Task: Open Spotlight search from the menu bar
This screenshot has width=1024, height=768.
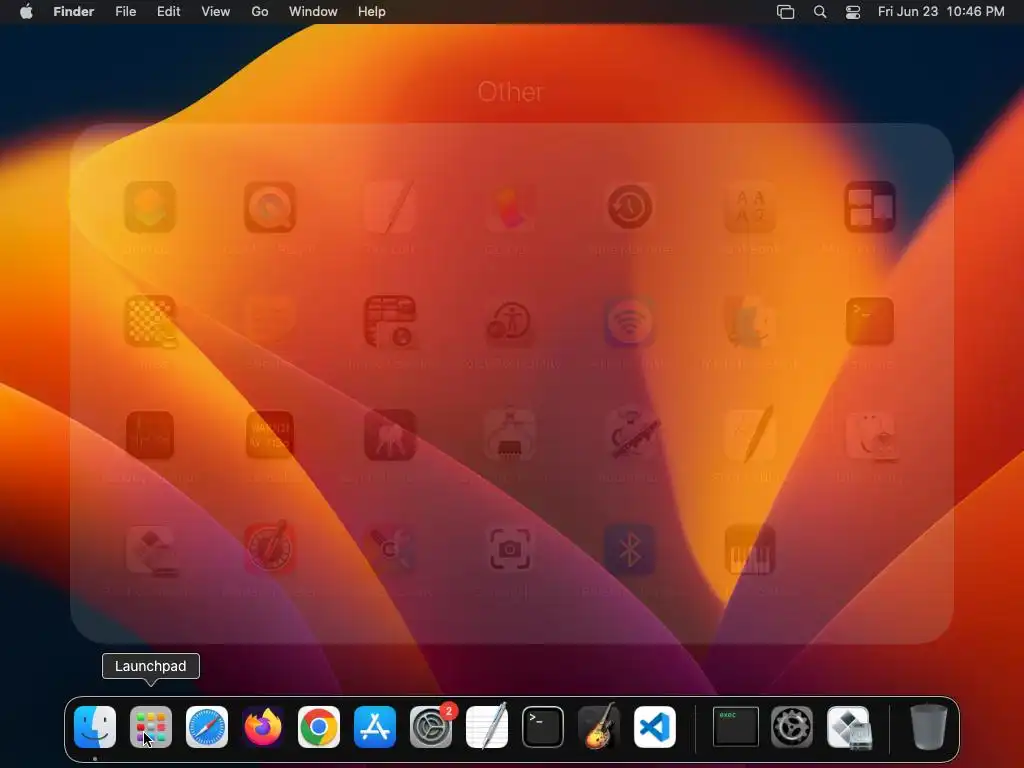Action: 820,12
